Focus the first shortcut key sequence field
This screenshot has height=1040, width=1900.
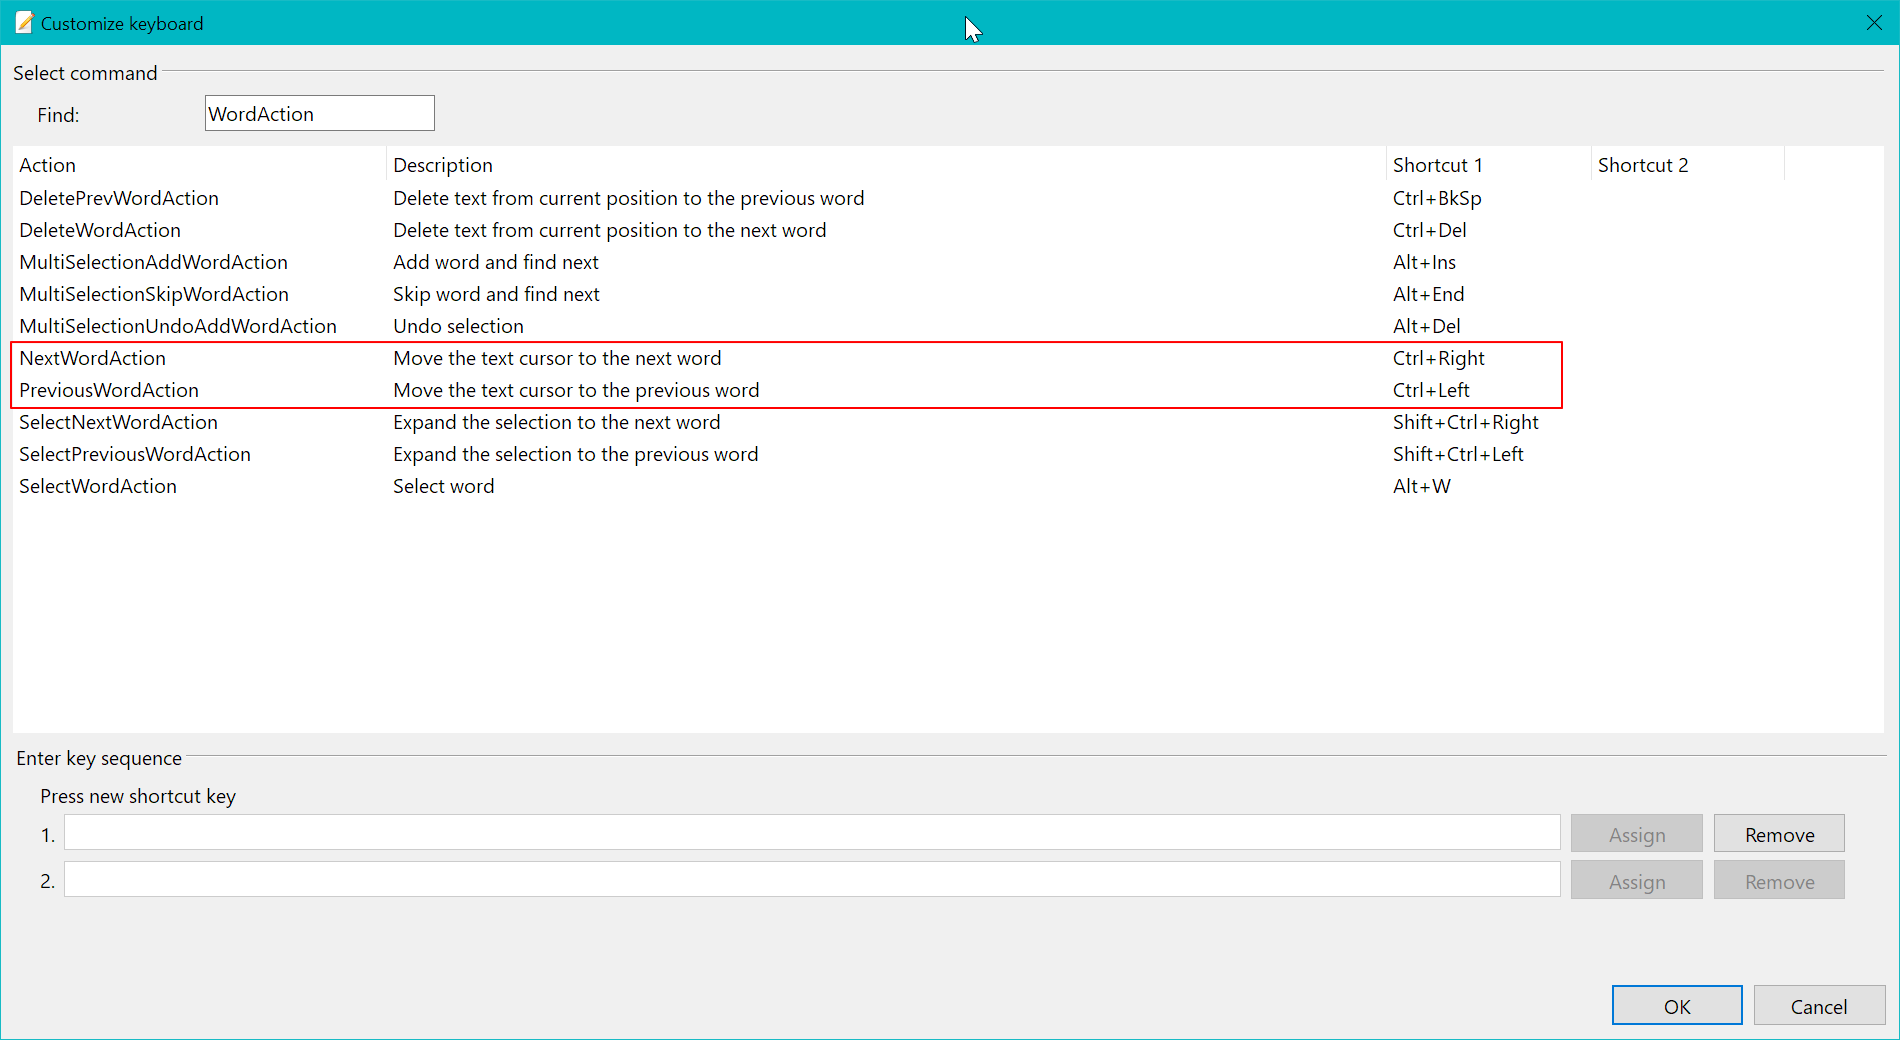[811, 833]
